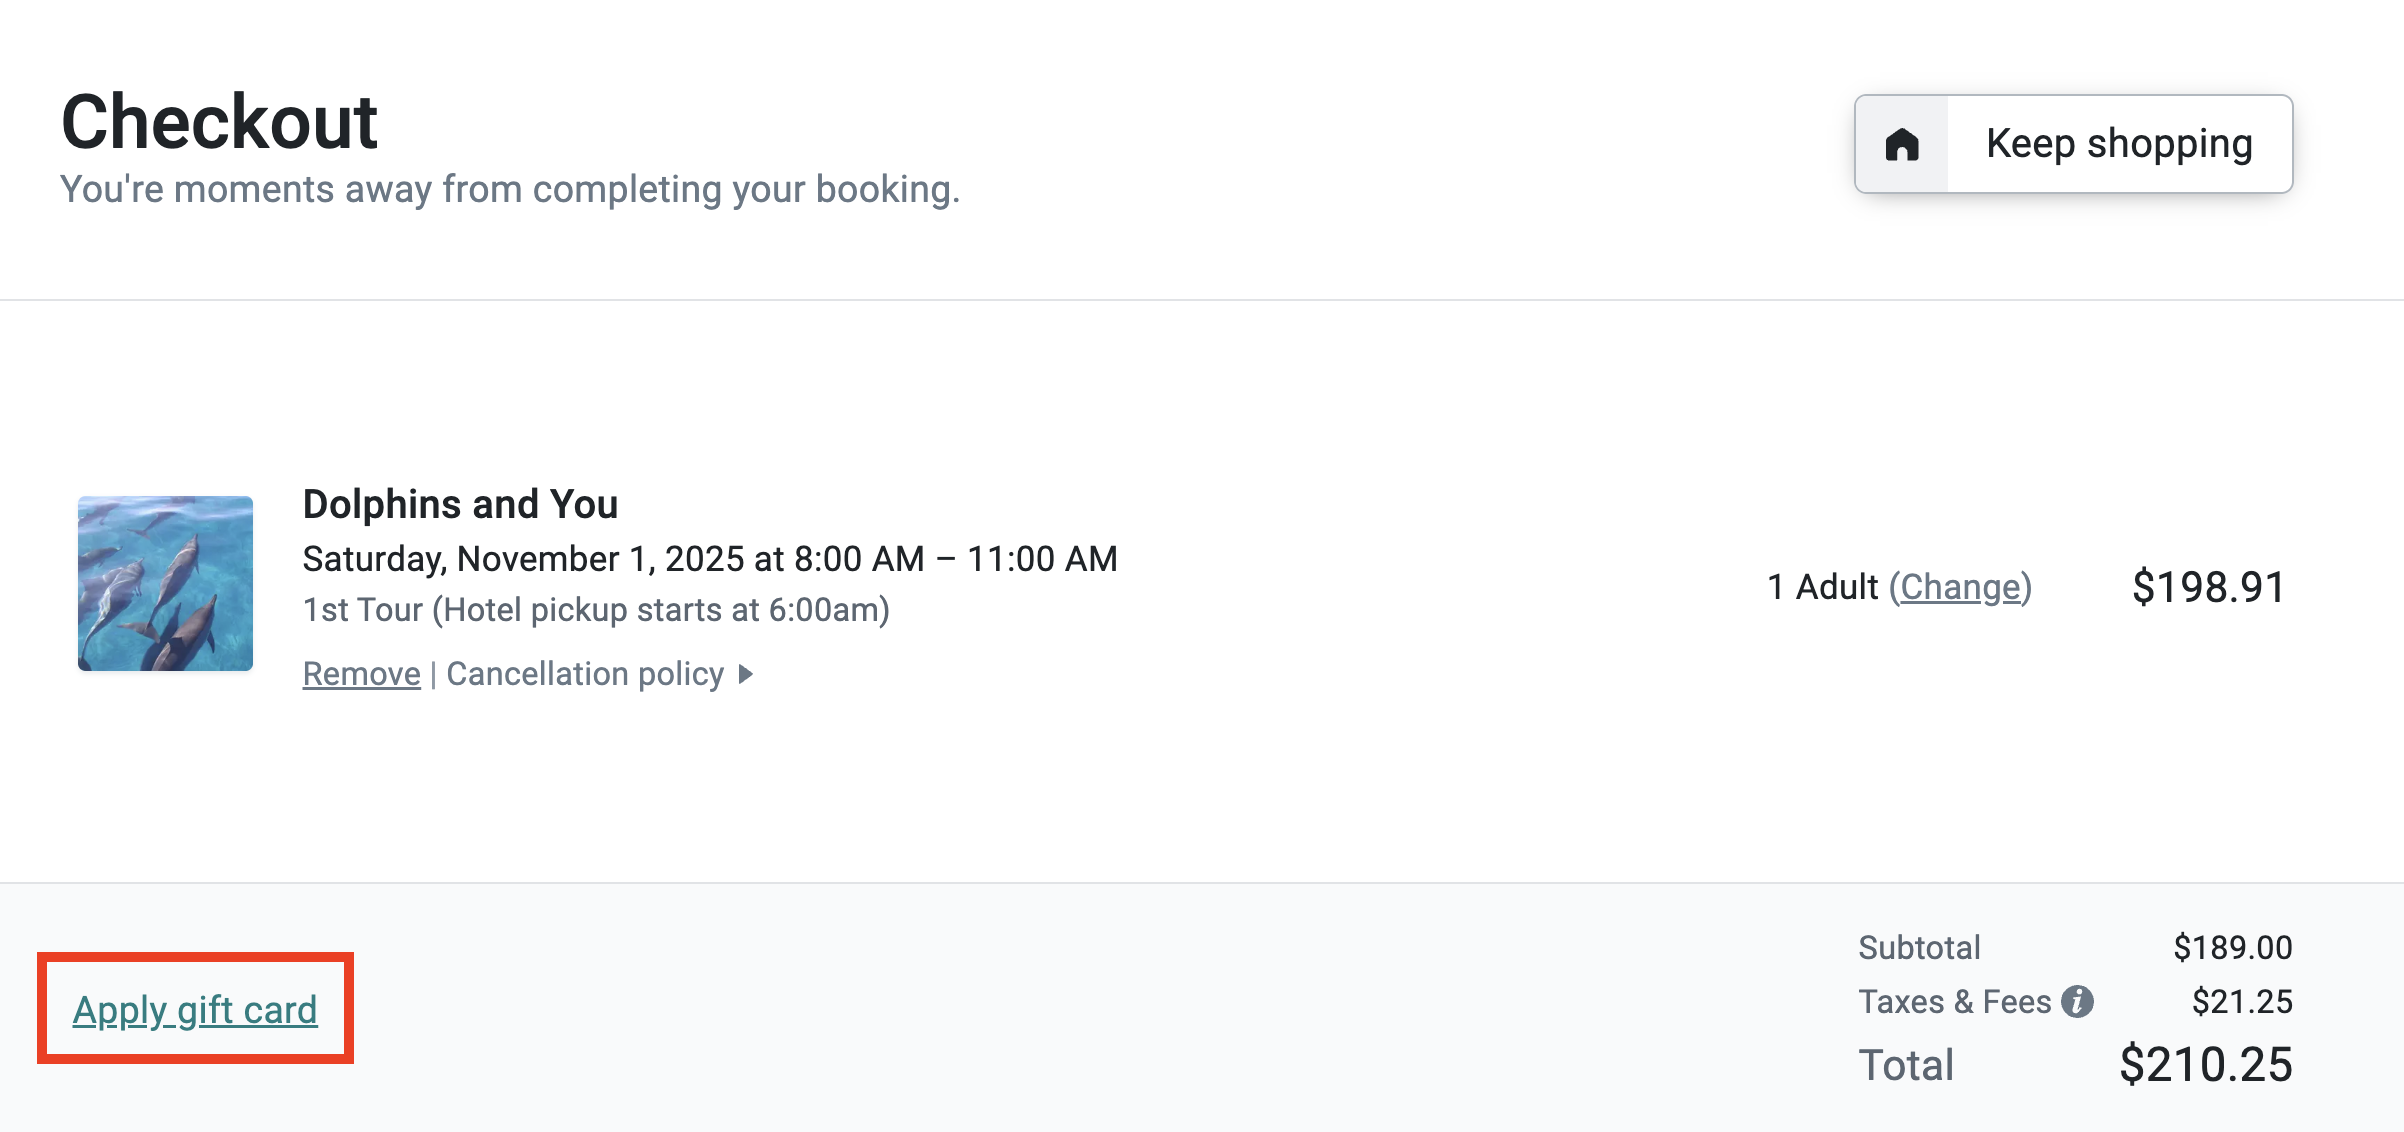Click the $210.25 total amount
Screen dimensions: 2404x1132
click(2205, 1064)
